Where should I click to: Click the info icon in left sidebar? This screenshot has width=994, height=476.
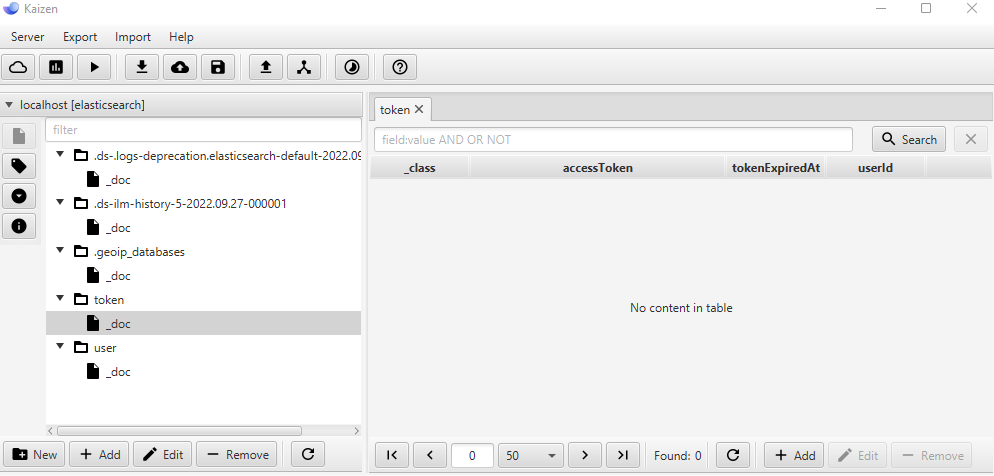(x=19, y=226)
